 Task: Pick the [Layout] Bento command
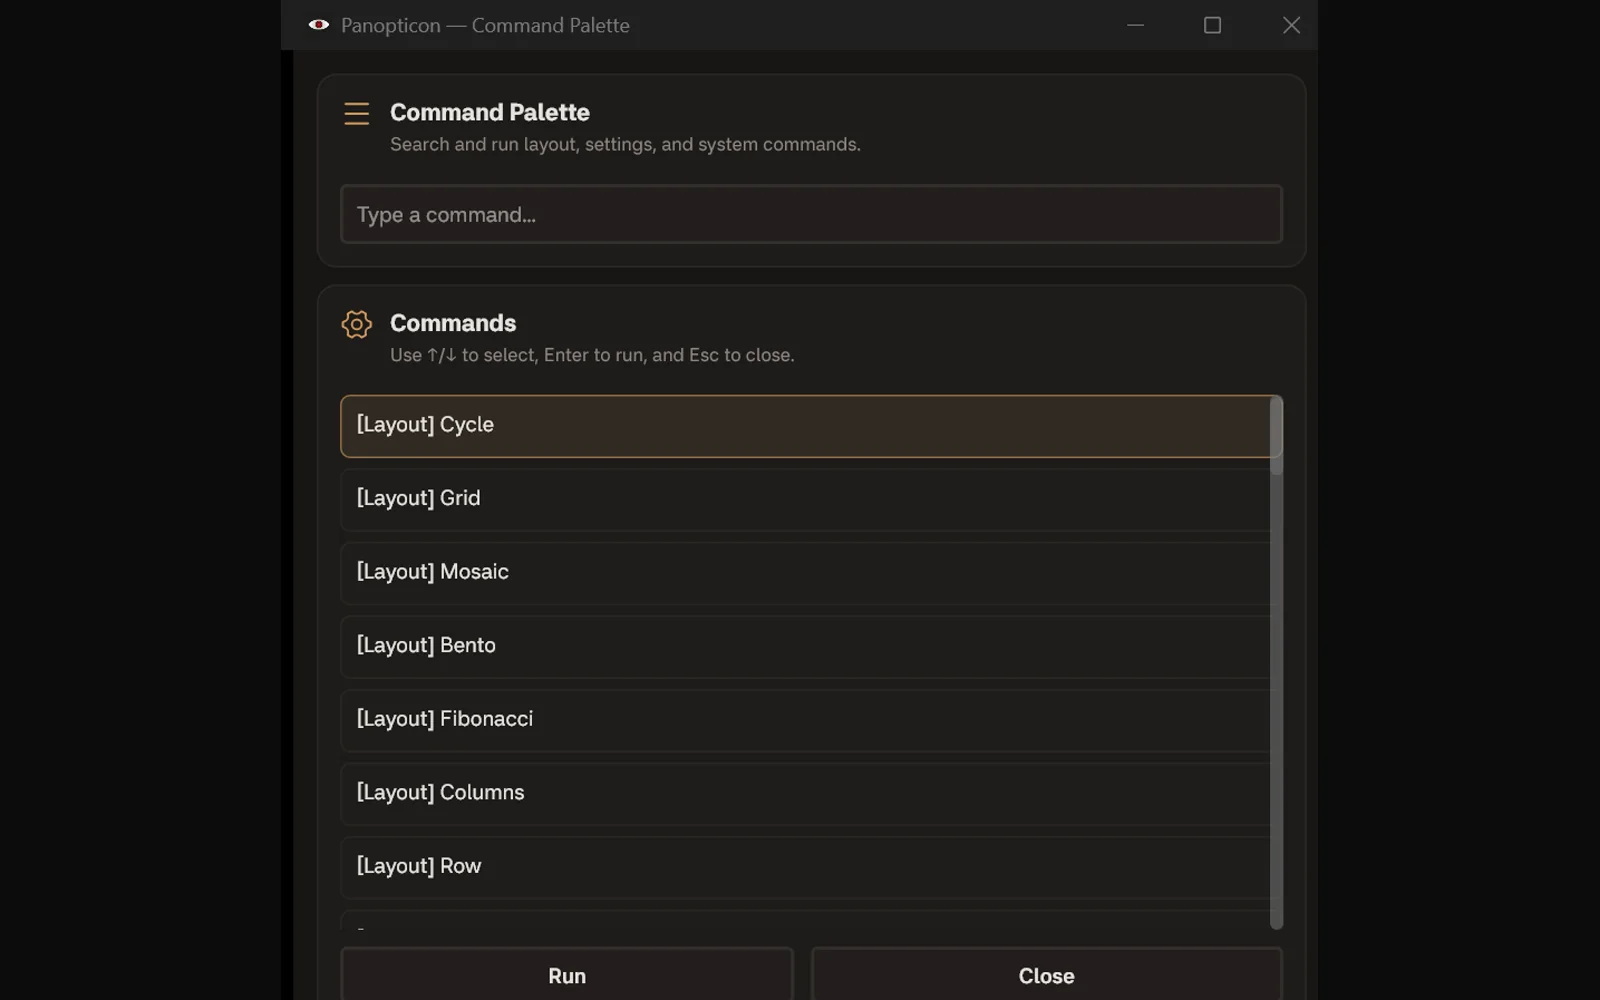point(805,646)
